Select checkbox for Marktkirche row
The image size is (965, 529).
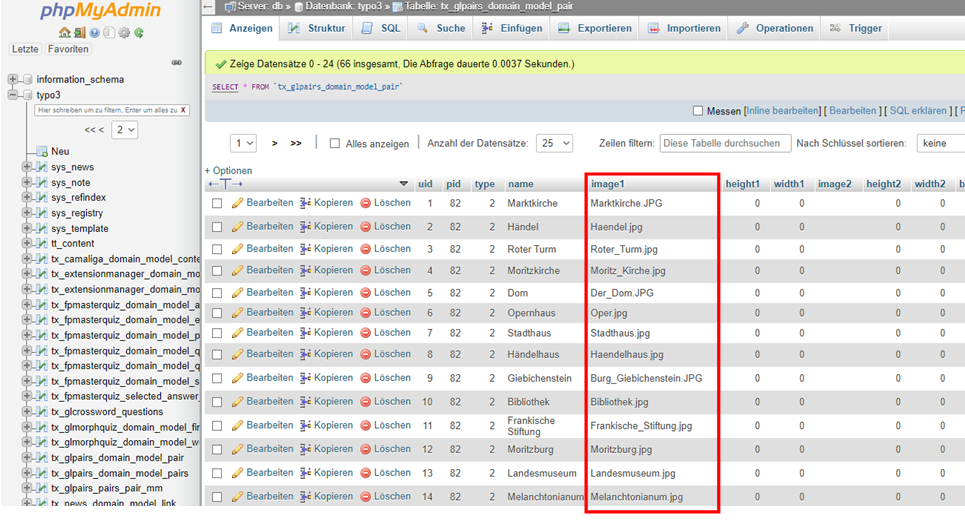(x=217, y=204)
